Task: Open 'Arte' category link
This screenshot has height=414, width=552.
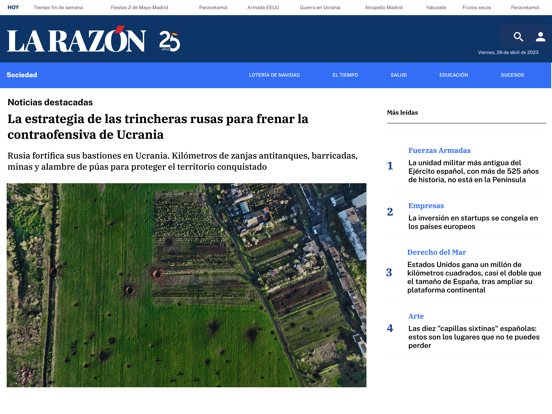Action: pos(416,316)
